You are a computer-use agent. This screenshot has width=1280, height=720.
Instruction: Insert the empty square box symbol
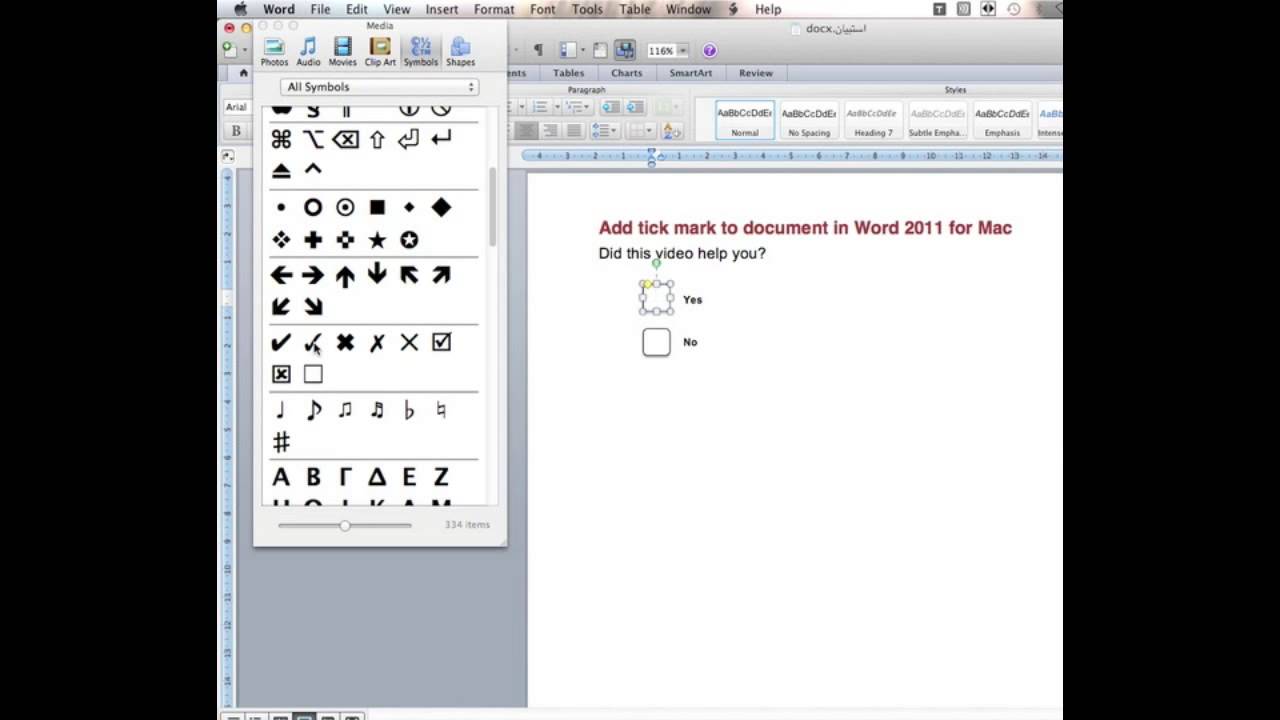coord(313,374)
